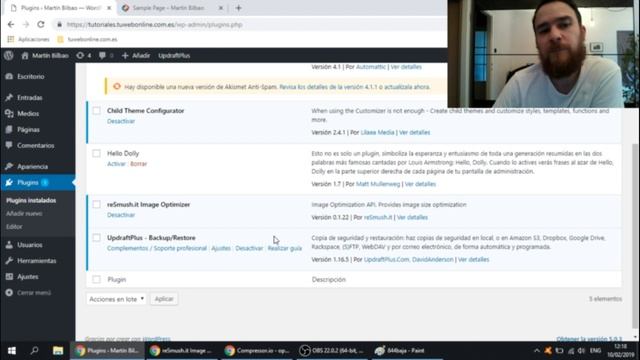Open Añadir nuevo submenu item

pyautogui.click(x=24, y=213)
